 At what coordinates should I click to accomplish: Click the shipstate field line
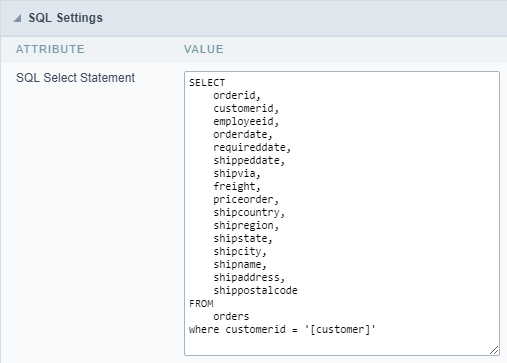pyautogui.click(x=243, y=239)
